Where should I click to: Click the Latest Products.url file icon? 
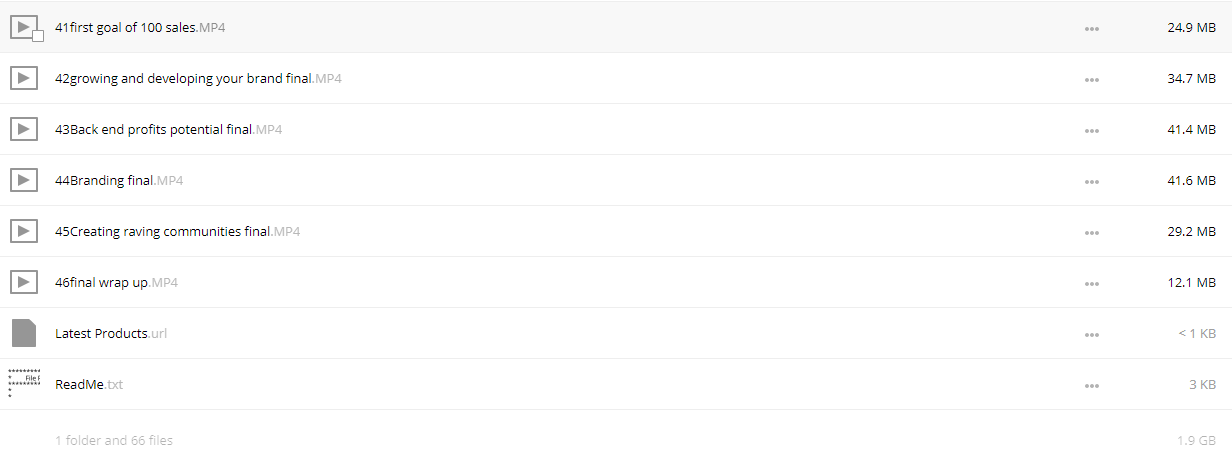(x=24, y=333)
